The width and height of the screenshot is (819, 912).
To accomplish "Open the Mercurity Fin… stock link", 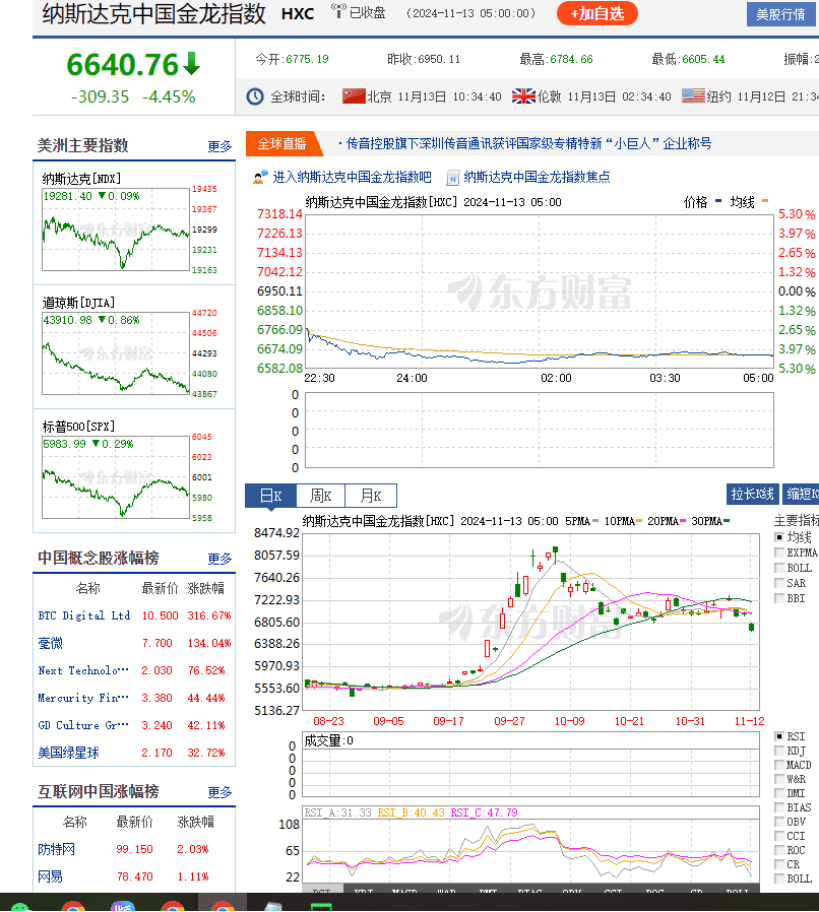I will point(83,697).
